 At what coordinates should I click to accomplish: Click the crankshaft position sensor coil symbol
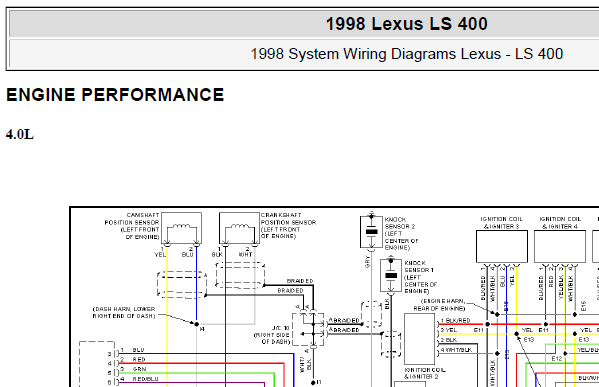point(240,228)
